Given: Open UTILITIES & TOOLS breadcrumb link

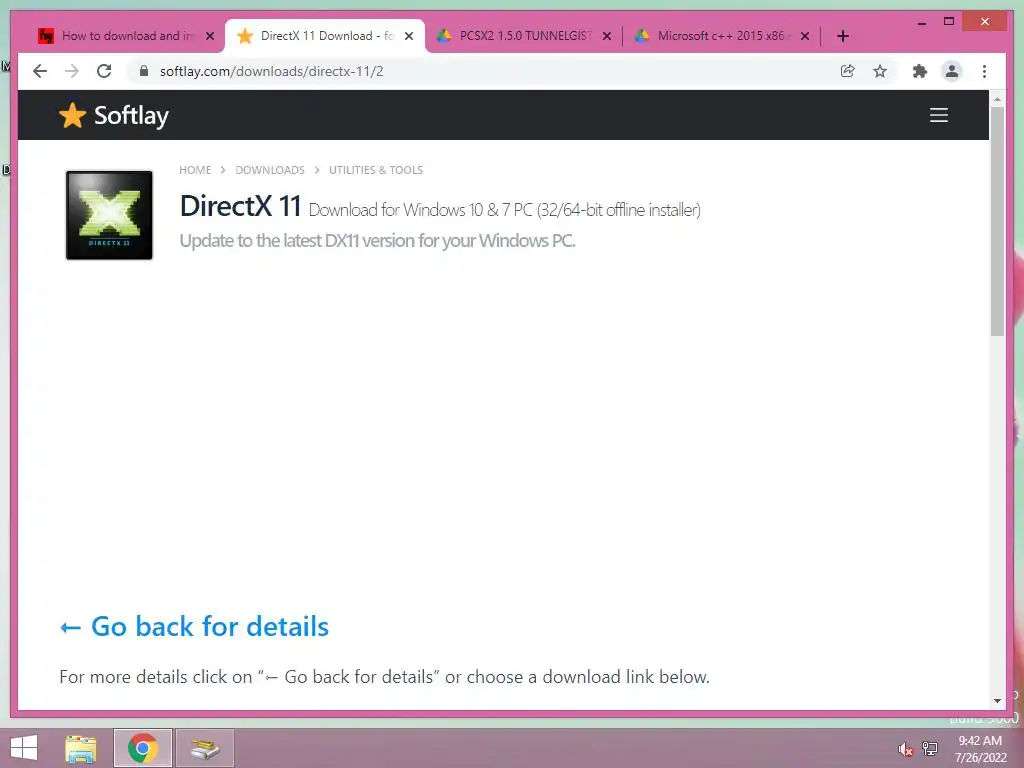Looking at the screenshot, I should pyautogui.click(x=376, y=170).
